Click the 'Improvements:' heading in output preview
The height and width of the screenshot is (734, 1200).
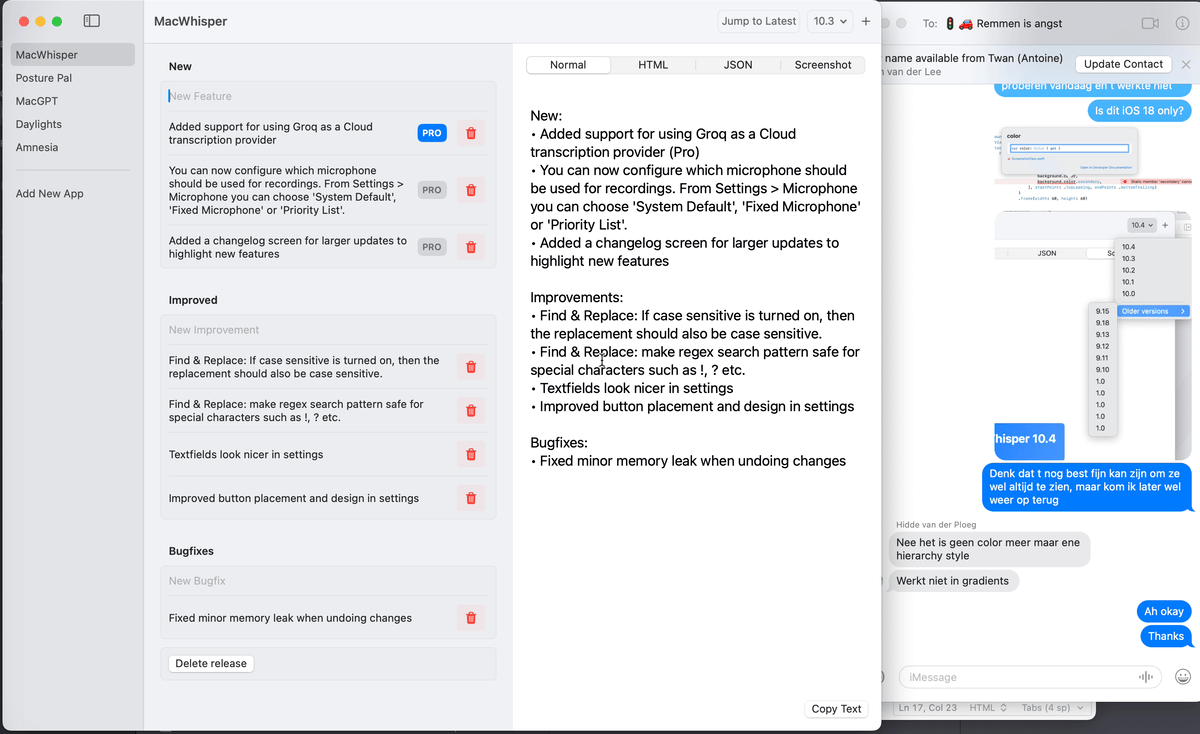pos(577,297)
